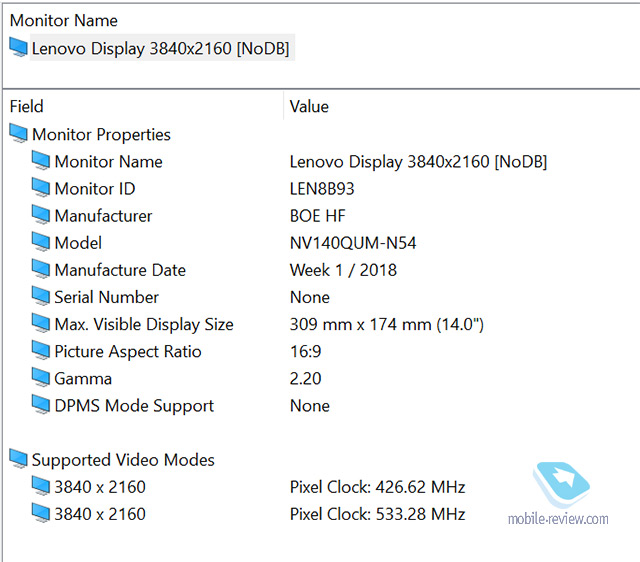Click the icon beside DPMS Mode Support
This screenshot has height=562, width=640.
tap(41, 405)
